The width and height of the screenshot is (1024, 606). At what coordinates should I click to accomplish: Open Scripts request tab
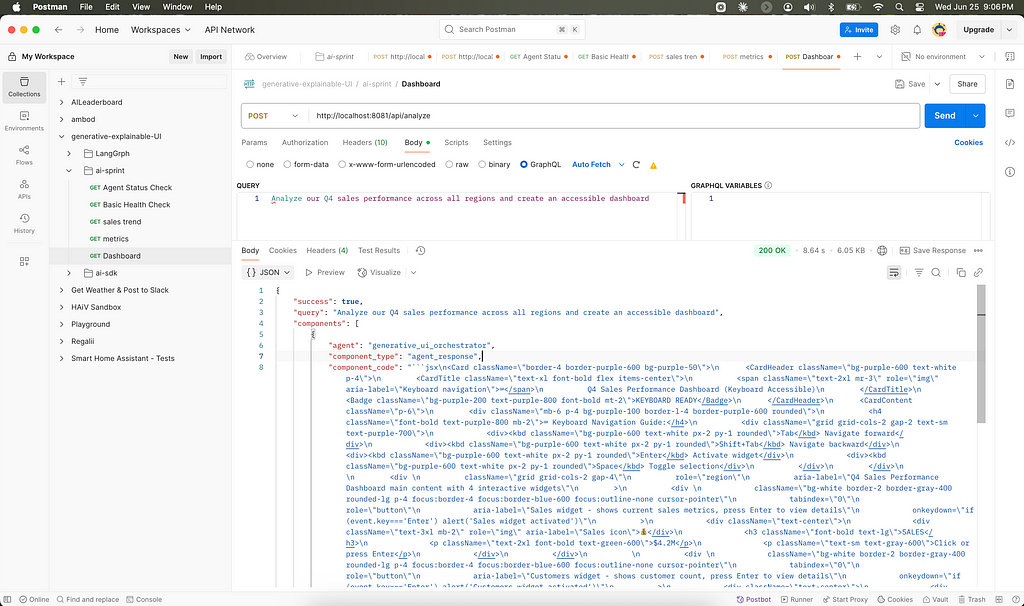tap(456, 142)
